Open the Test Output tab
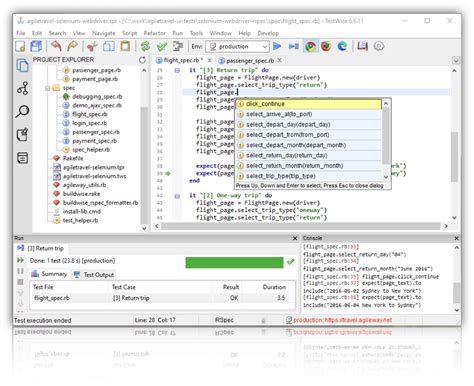 click(x=95, y=275)
